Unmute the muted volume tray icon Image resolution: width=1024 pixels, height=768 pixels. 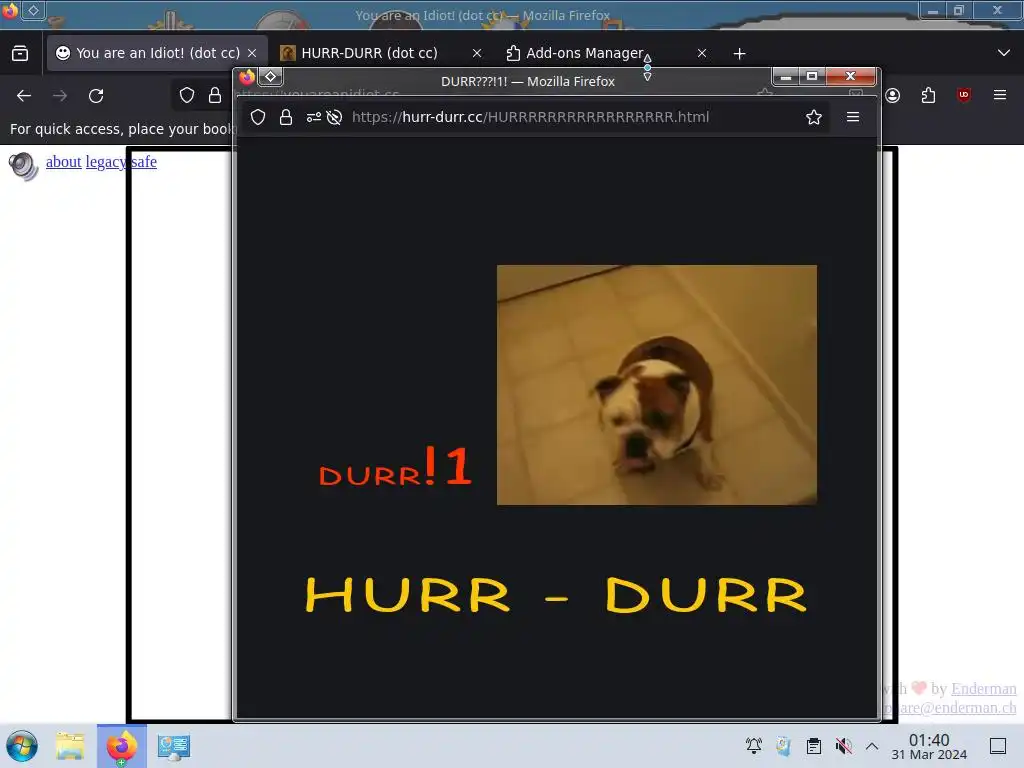coord(844,746)
